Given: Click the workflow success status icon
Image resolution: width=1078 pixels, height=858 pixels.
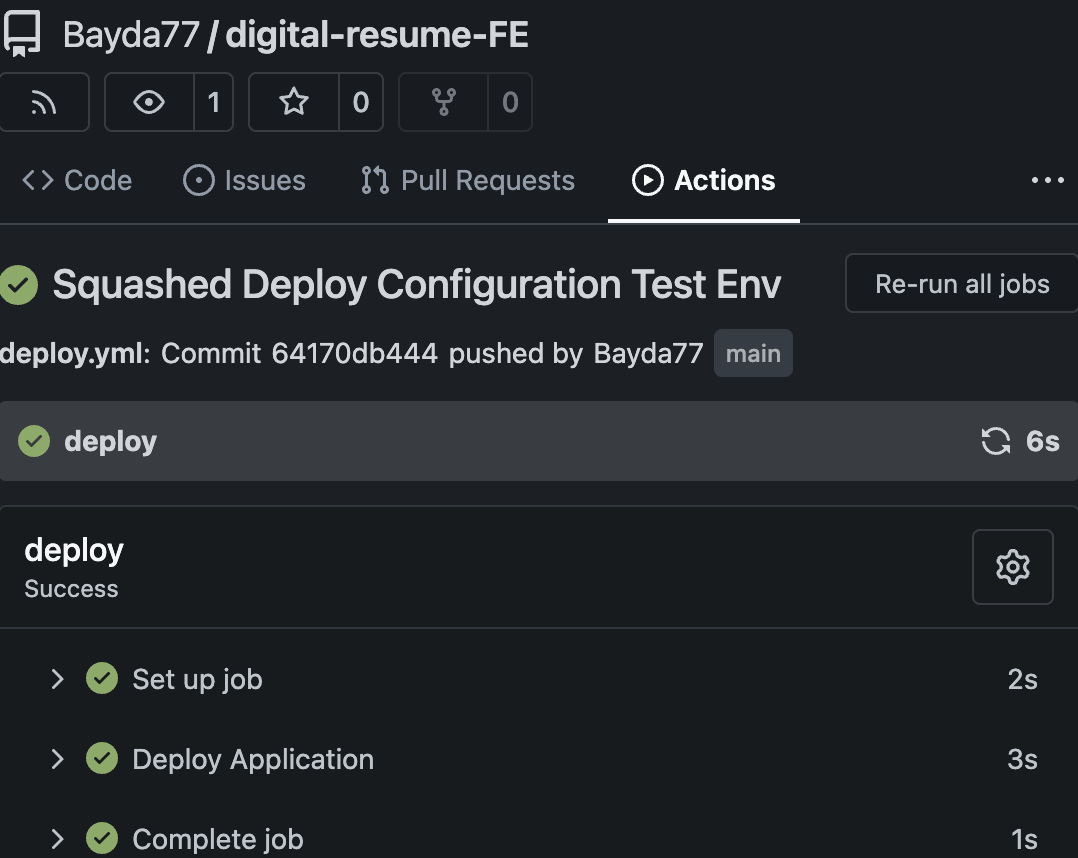Looking at the screenshot, I should 18,285.
